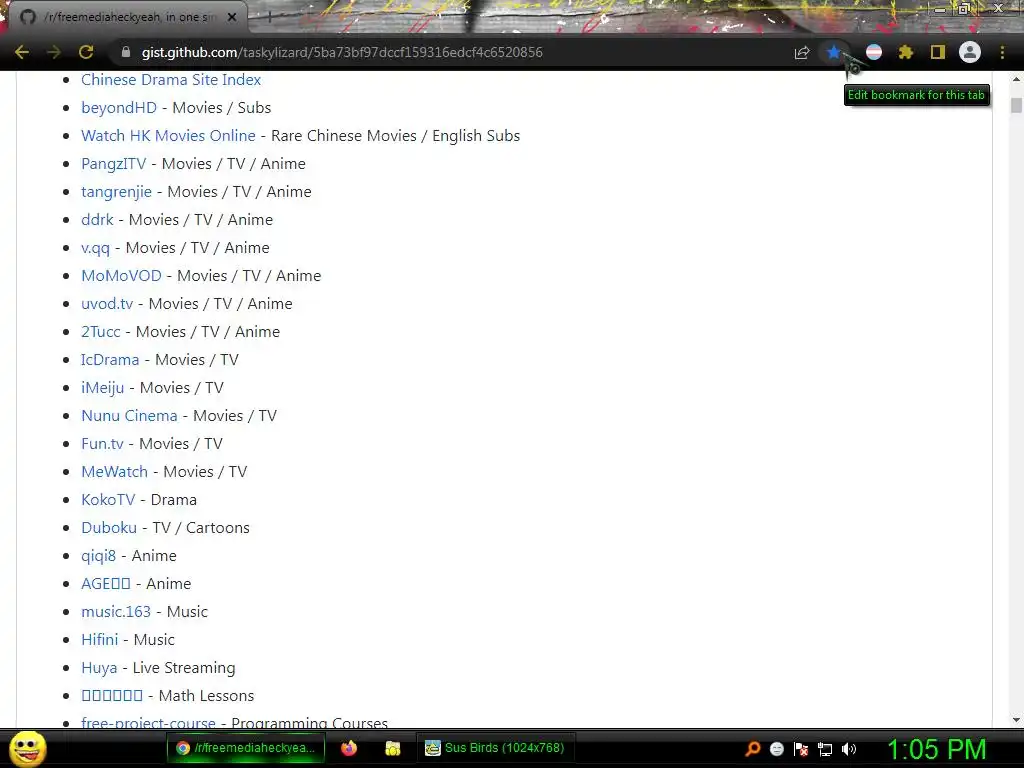The image size is (1024, 768).
Task: Open the Chrome three-dot menu
Action: coord(1002,52)
